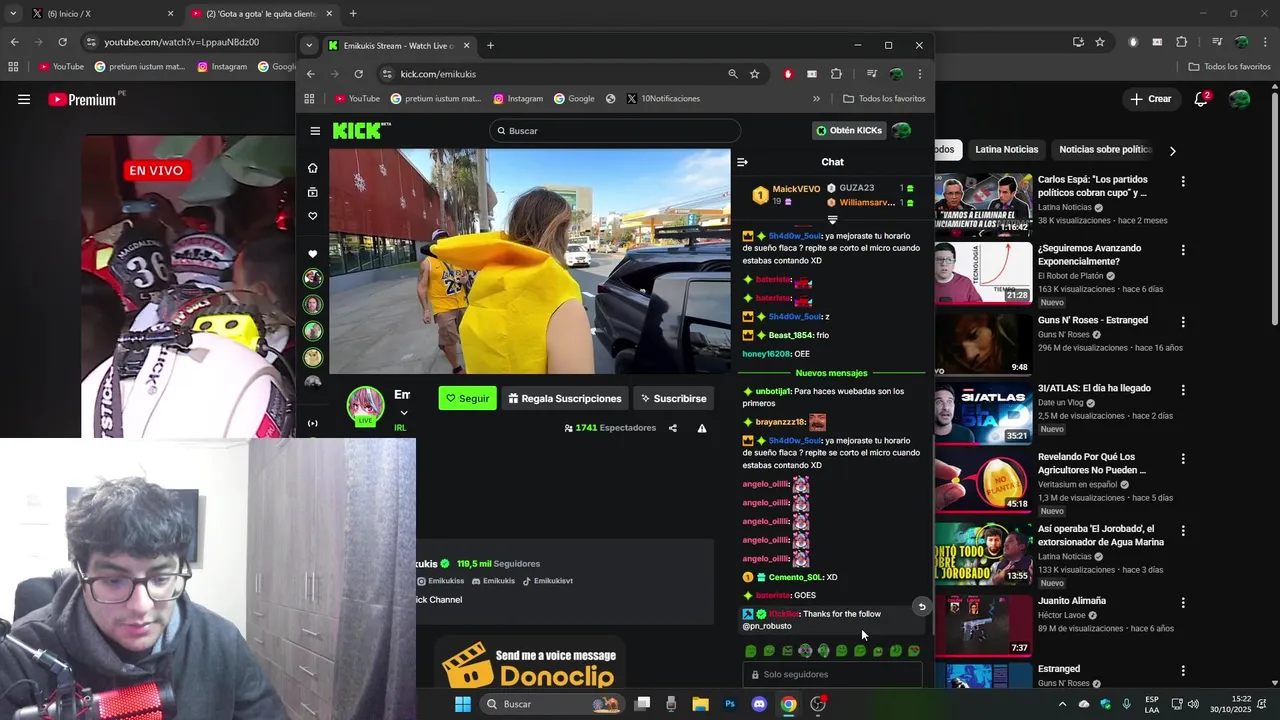Click Suscribirse button

[x=673, y=398]
